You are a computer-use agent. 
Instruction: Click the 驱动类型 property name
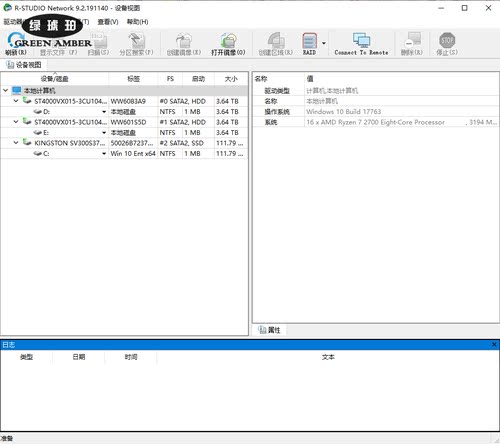[277, 91]
